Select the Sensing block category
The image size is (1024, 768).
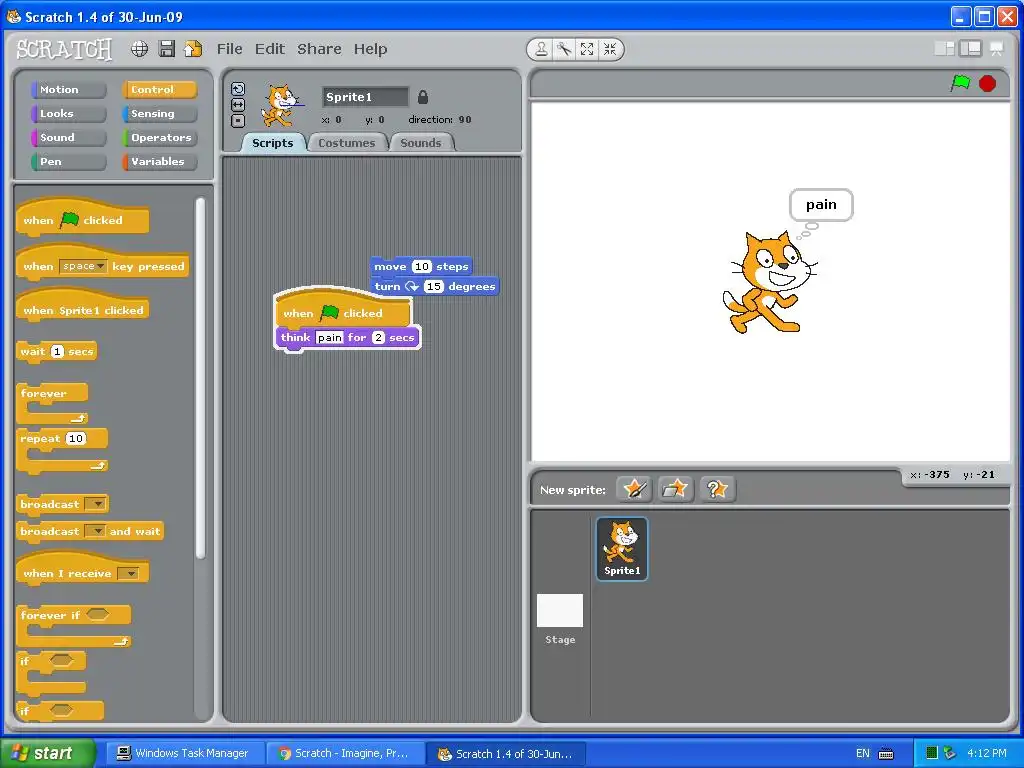(159, 114)
